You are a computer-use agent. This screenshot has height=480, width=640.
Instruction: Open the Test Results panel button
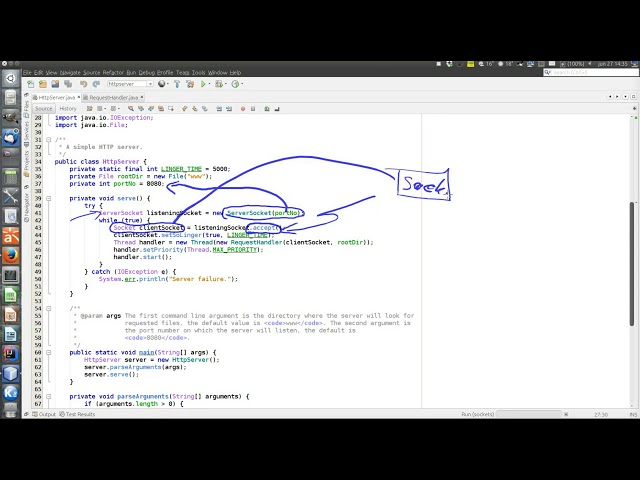77,414
